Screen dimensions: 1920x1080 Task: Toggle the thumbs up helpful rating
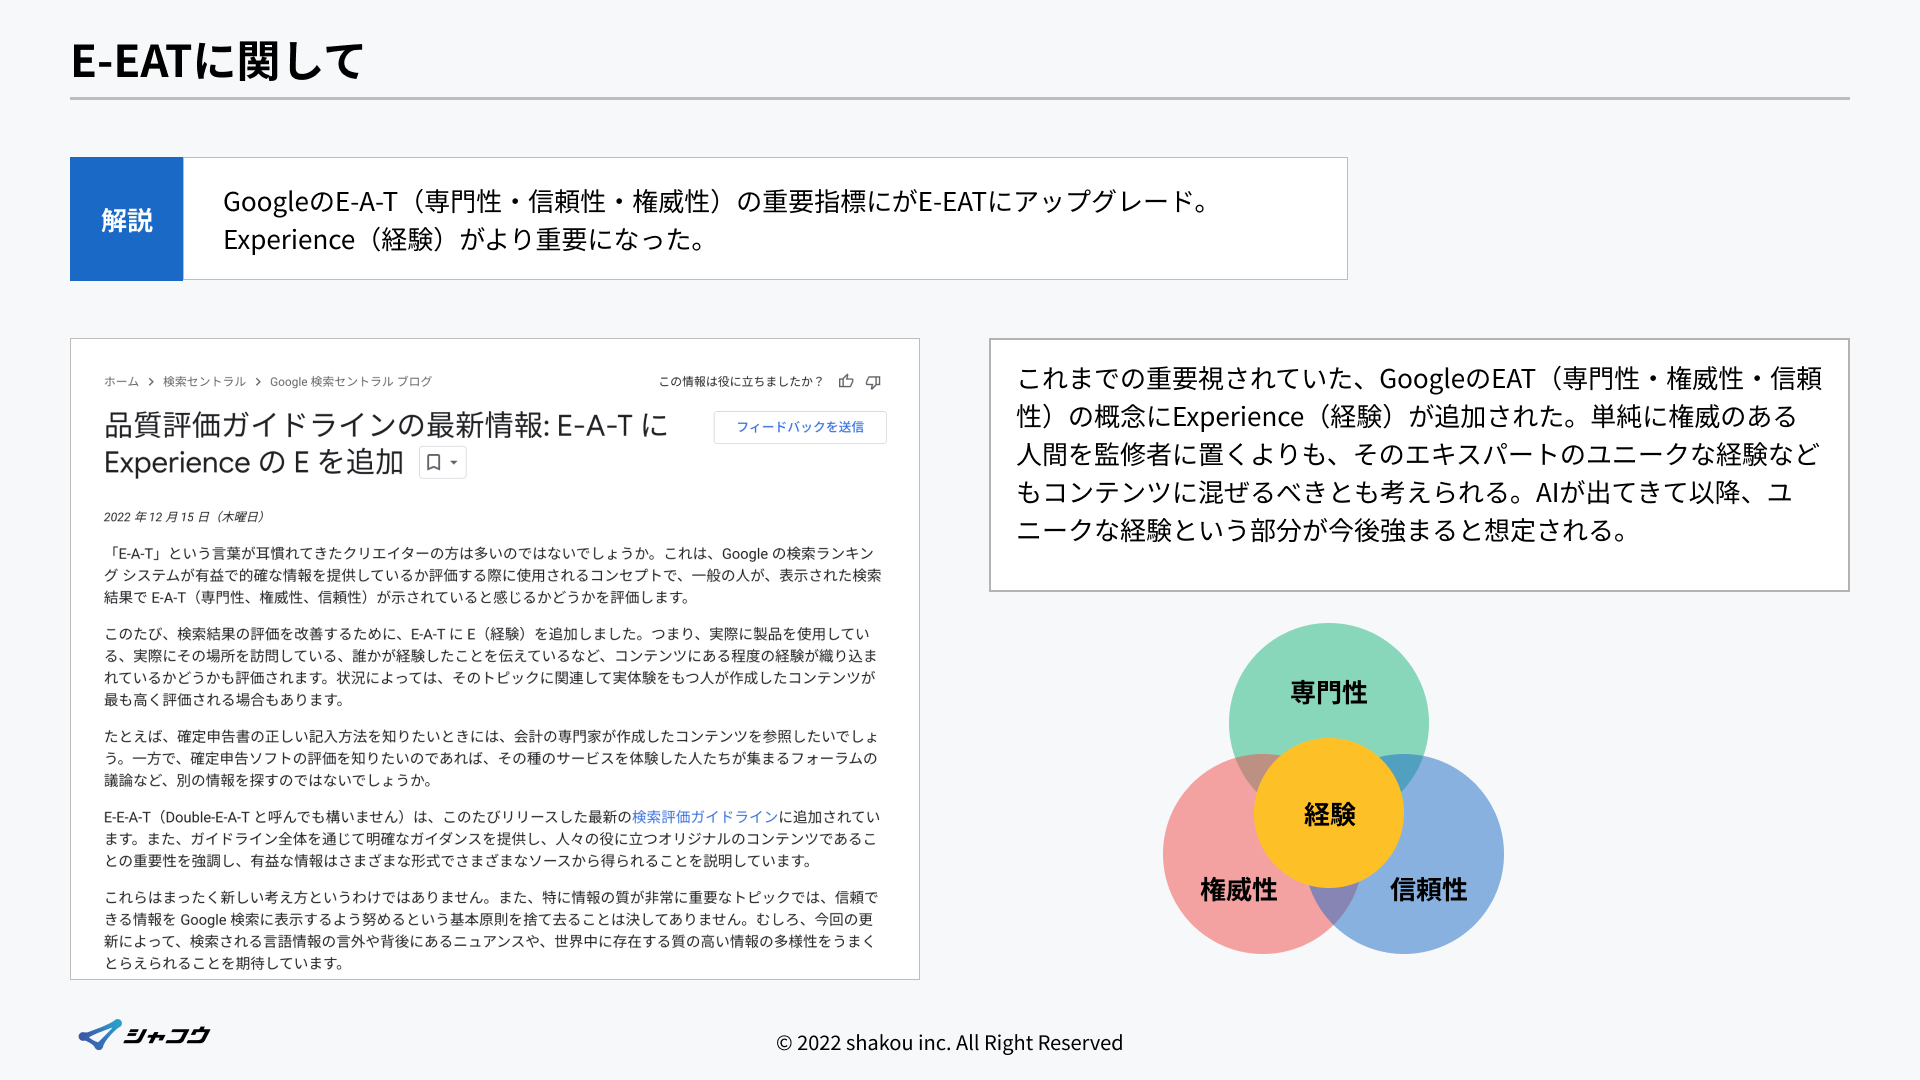847,381
